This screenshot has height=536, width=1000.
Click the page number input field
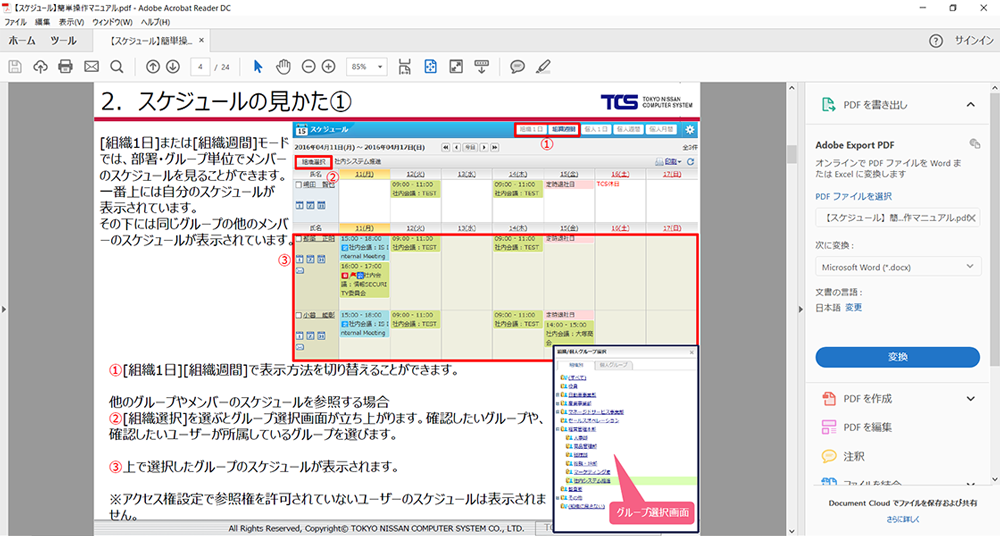click(203, 66)
